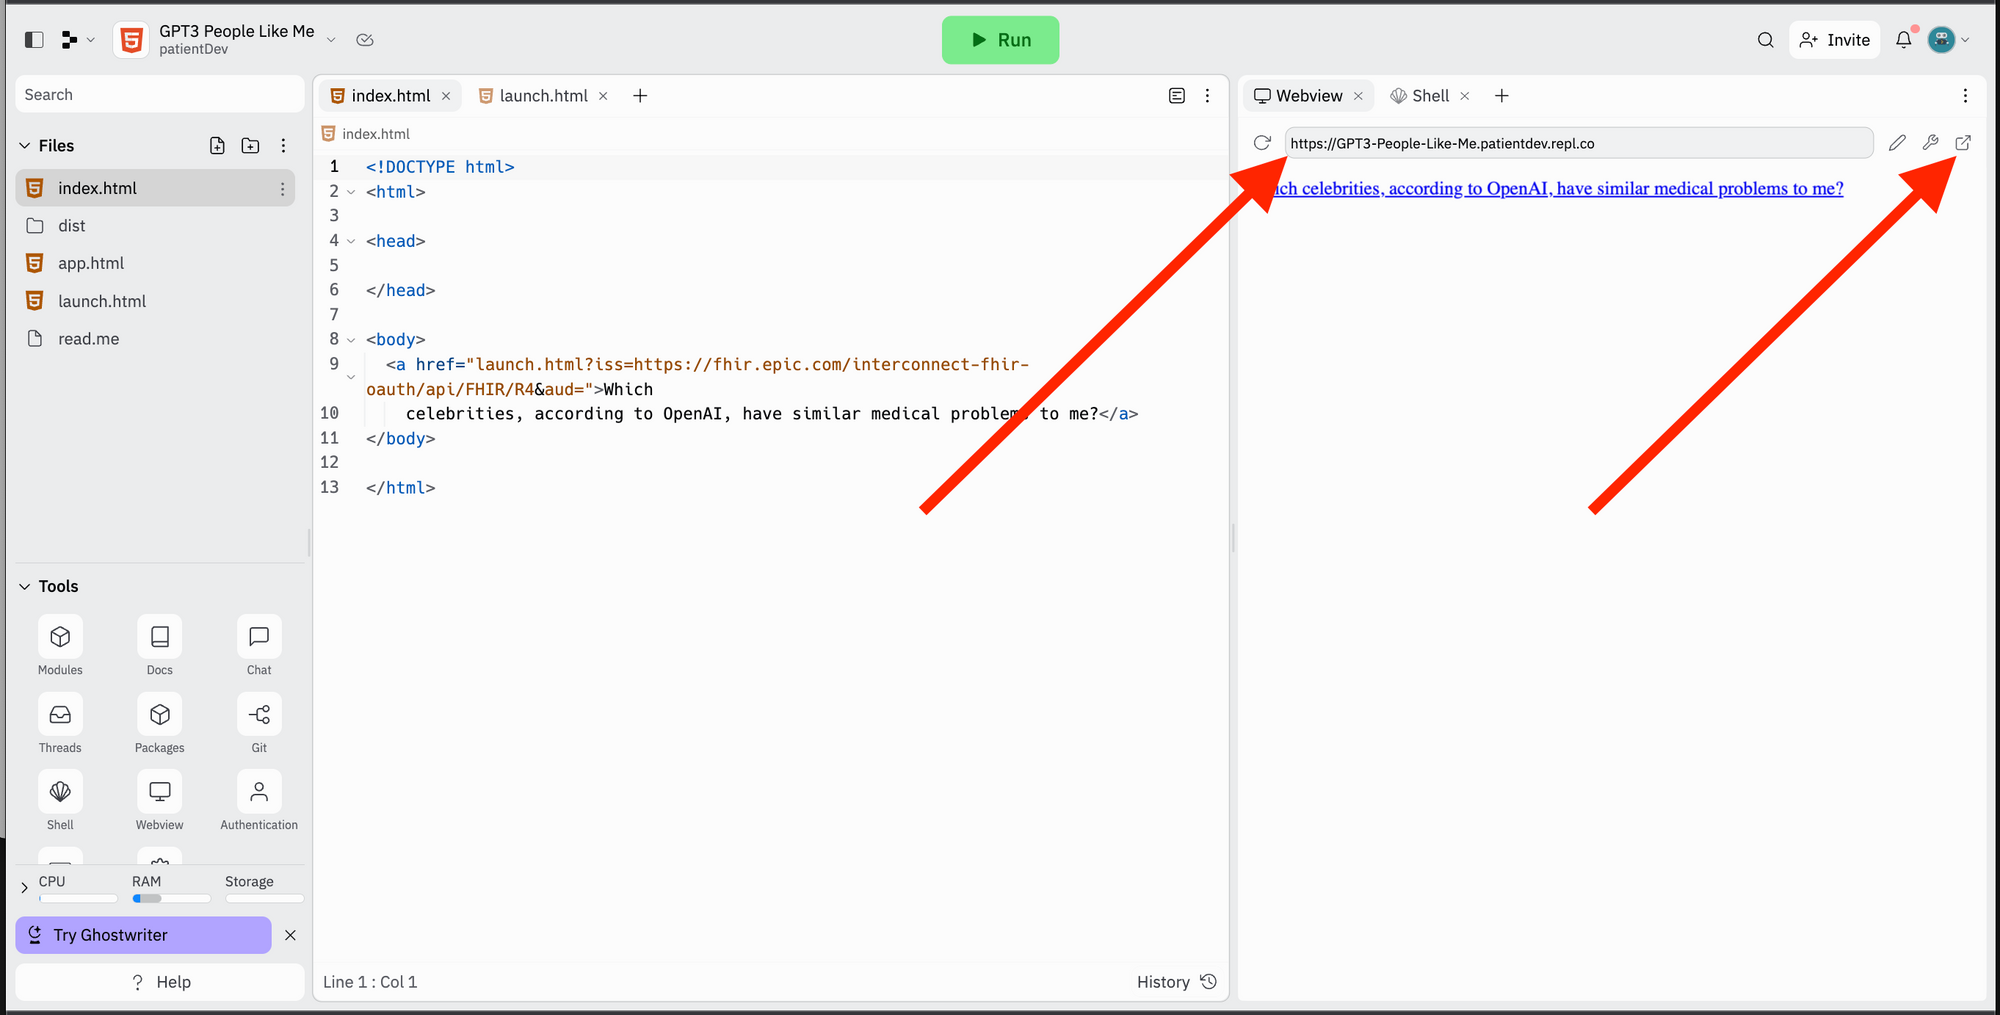Screen dimensions: 2000x1015
Task: Switch to the Shell tab
Action: click(1419, 96)
